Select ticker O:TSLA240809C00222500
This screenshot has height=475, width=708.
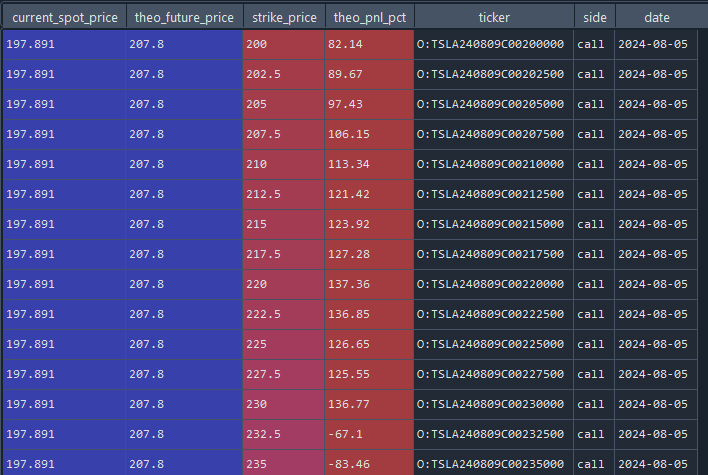click(x=494, y=314)
